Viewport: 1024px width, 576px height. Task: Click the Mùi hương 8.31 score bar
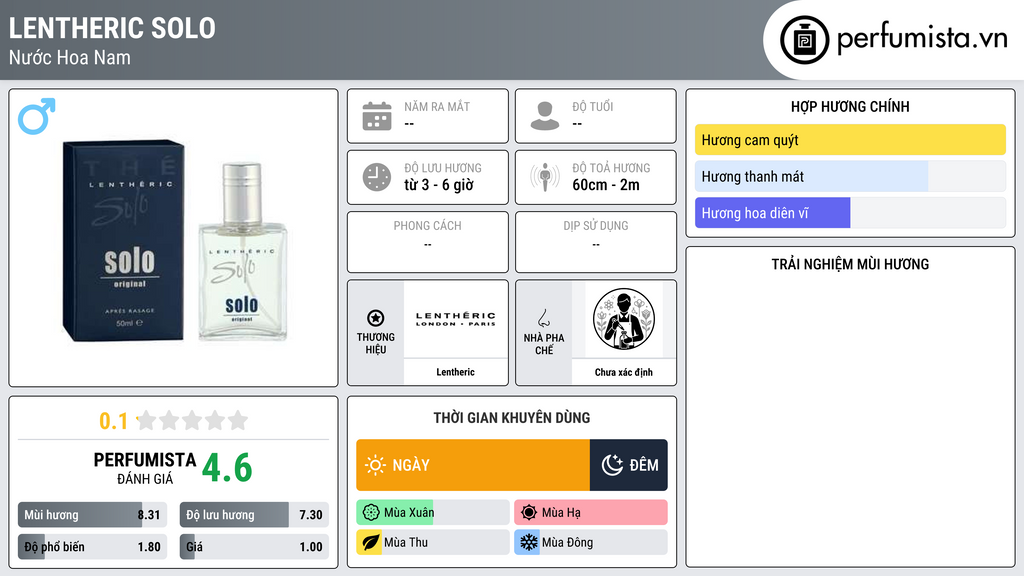coord(93,515)
